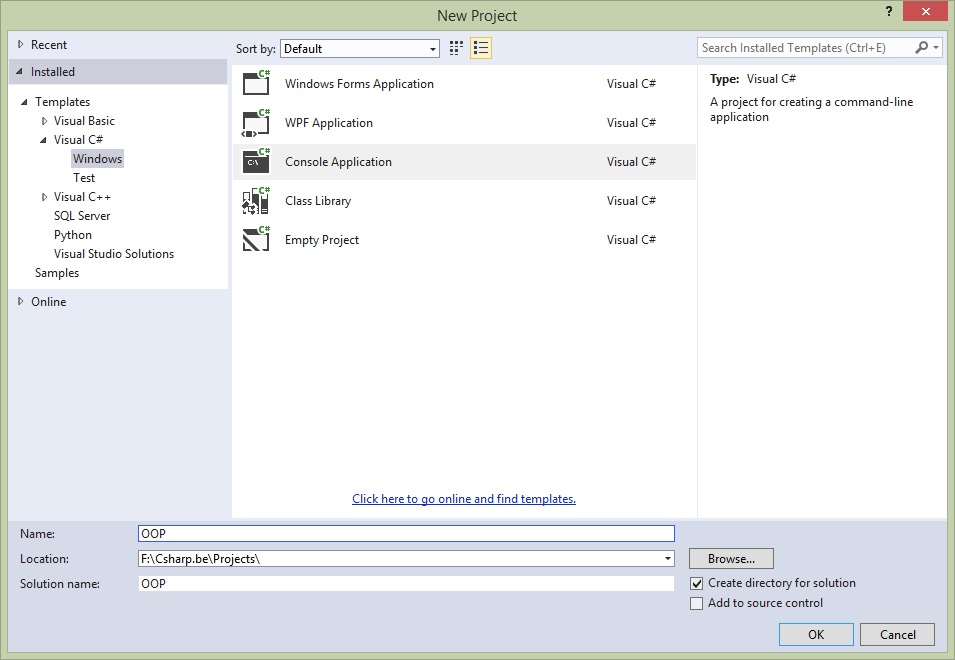Click the Name input field

(406, 533)
